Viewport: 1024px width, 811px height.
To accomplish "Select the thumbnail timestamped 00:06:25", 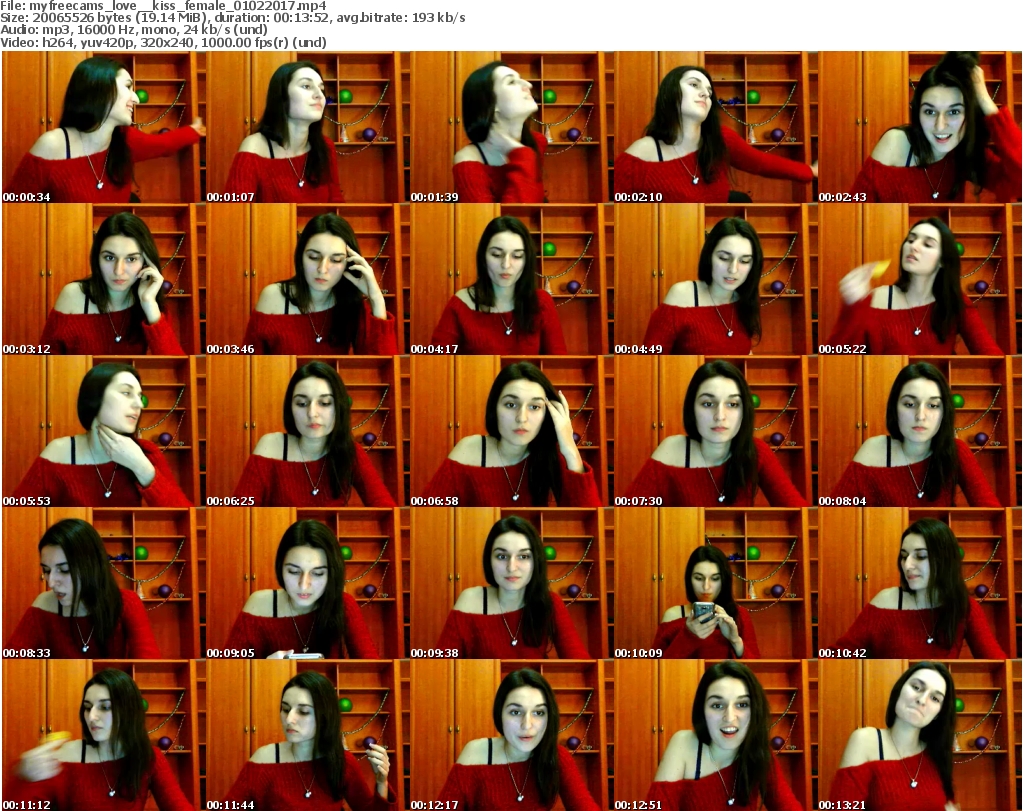I will [308, 432].
